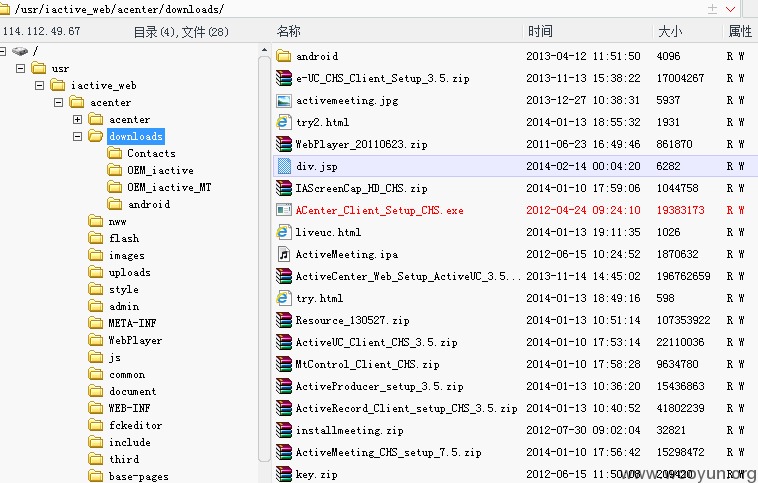Image resolution: width=758 pixels, height=483 pixels.
Task: Click the folder tree scroll-up arrow
Action: tap(264, 50)
